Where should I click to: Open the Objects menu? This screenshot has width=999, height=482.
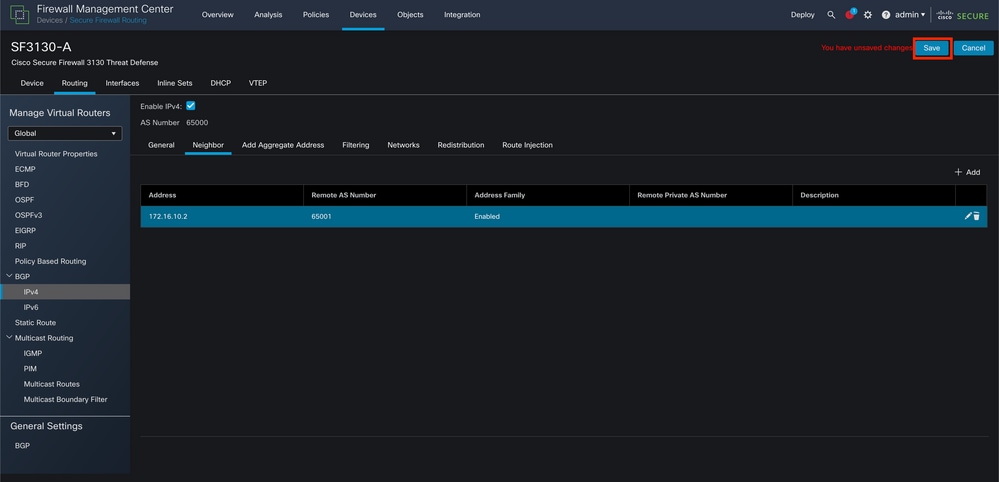pos(410,15)
